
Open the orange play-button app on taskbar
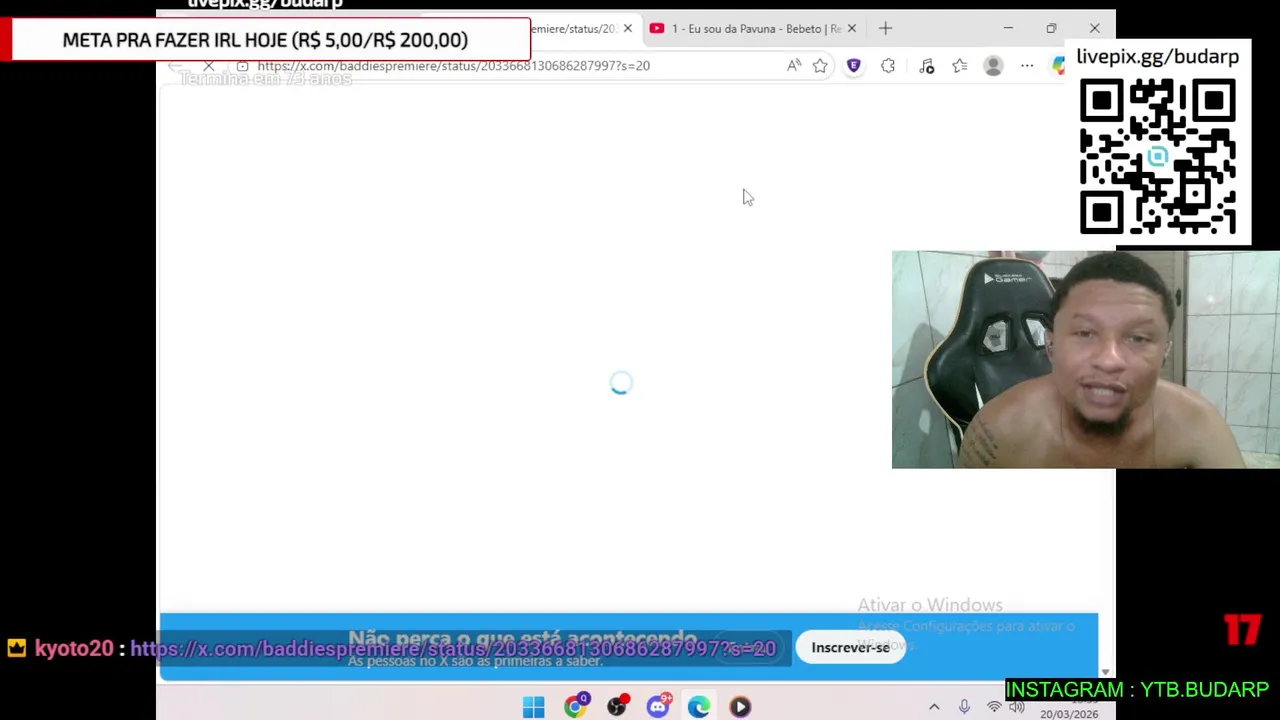click(740, 707)
